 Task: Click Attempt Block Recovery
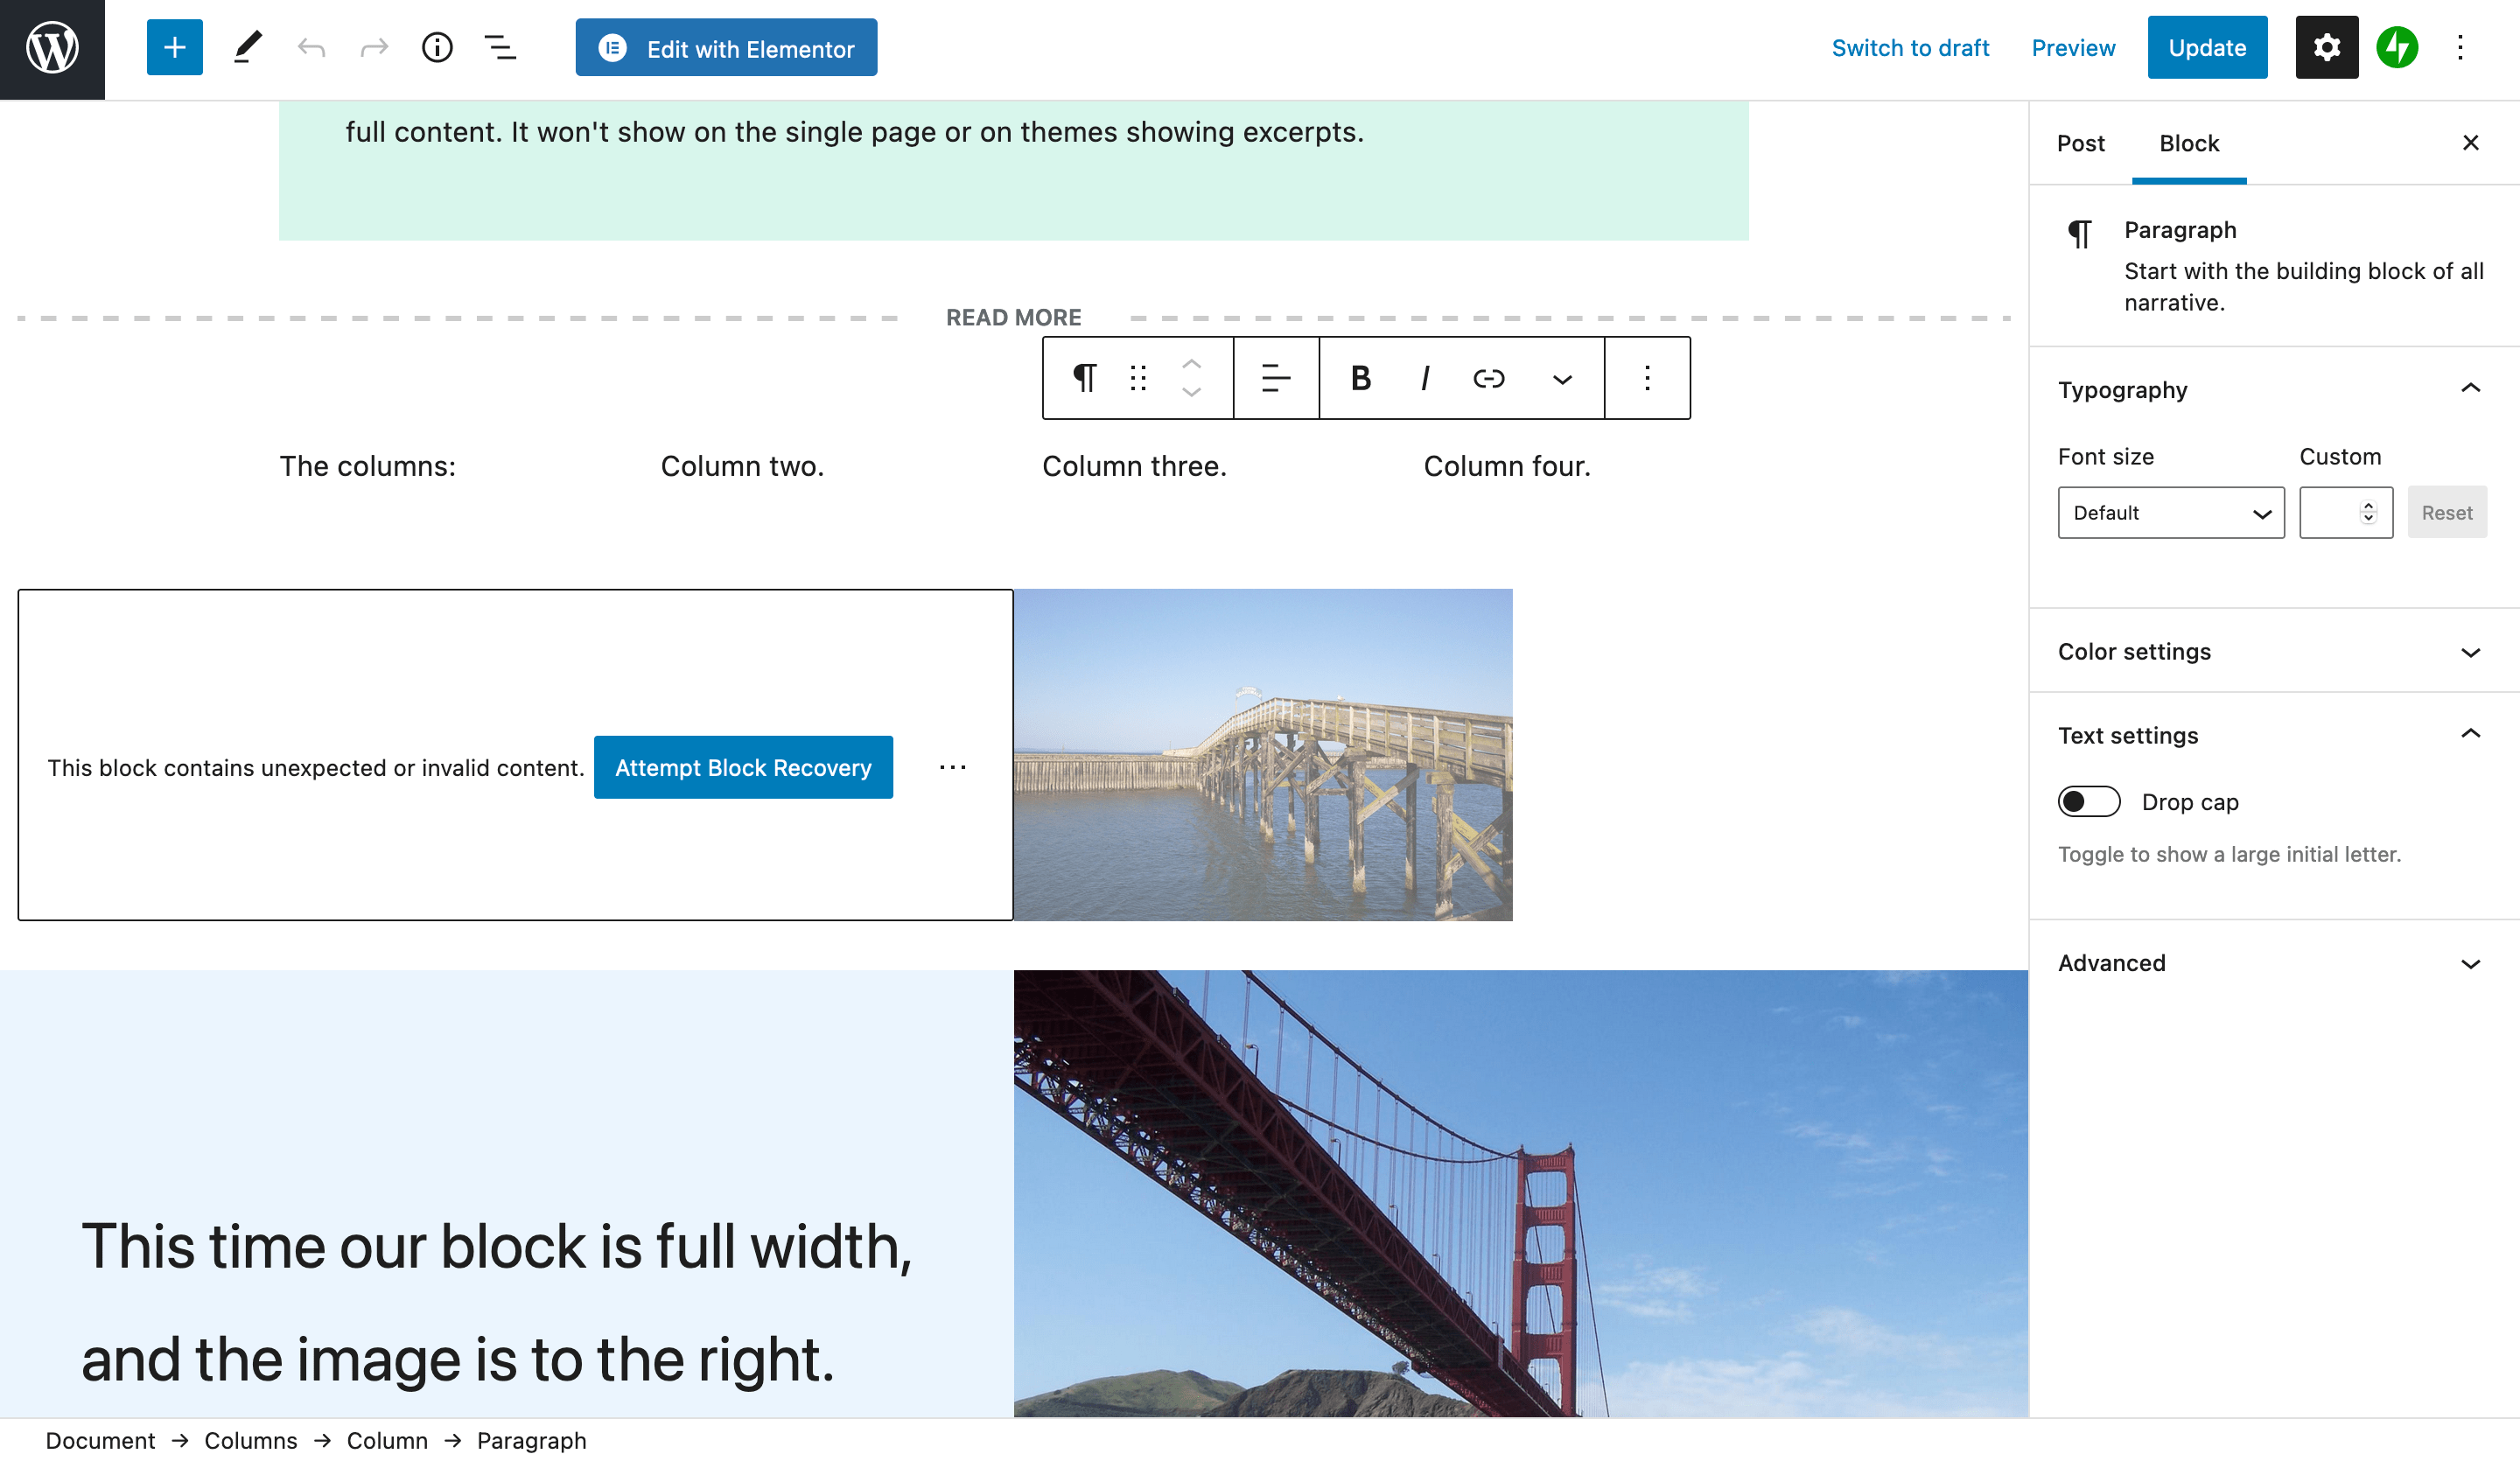click(743, 767)
